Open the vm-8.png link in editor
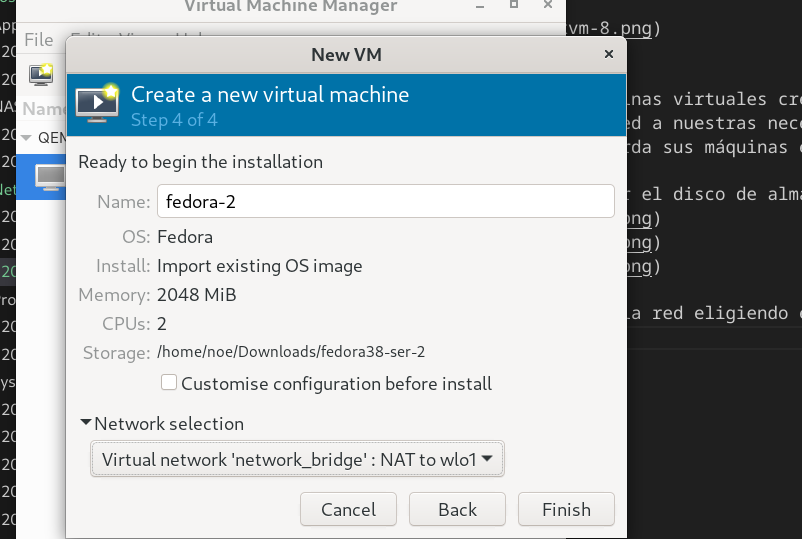The width and height of the screenshot is (802, 539). (610, 28)
